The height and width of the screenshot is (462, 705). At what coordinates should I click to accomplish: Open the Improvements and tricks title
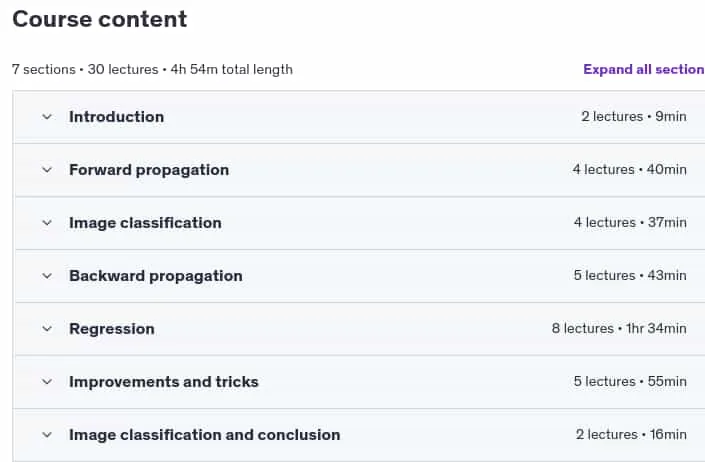pyautogui.click(x=164, y=382)
